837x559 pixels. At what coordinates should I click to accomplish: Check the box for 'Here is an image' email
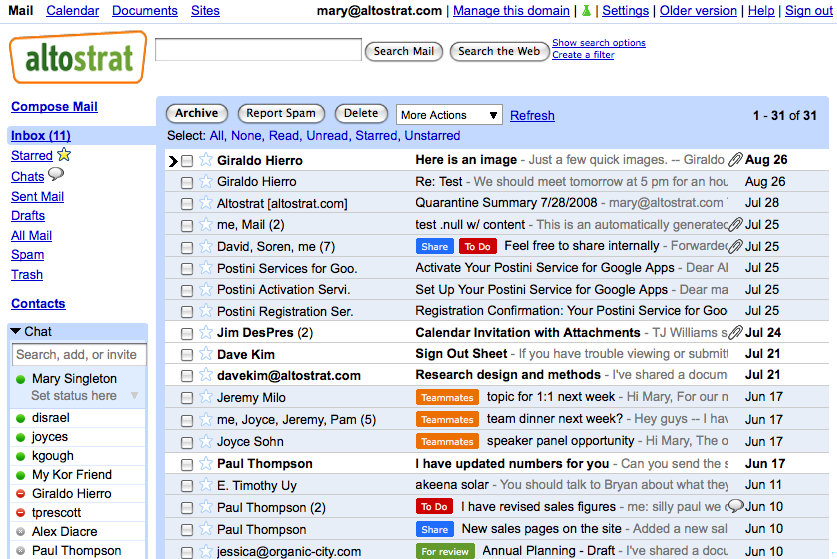[x=187, y=161]
